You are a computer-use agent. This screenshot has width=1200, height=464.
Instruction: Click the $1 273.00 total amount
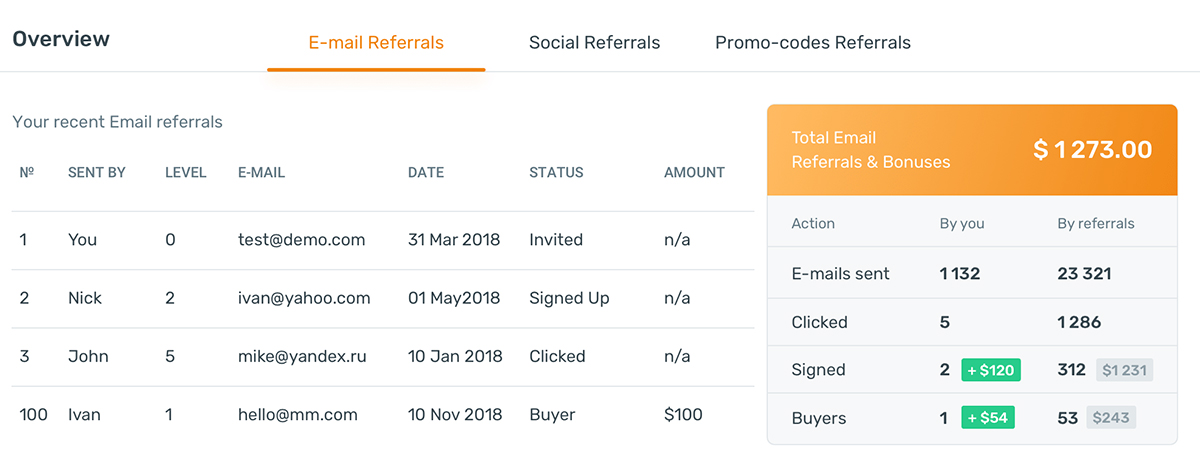point(1092,150)
